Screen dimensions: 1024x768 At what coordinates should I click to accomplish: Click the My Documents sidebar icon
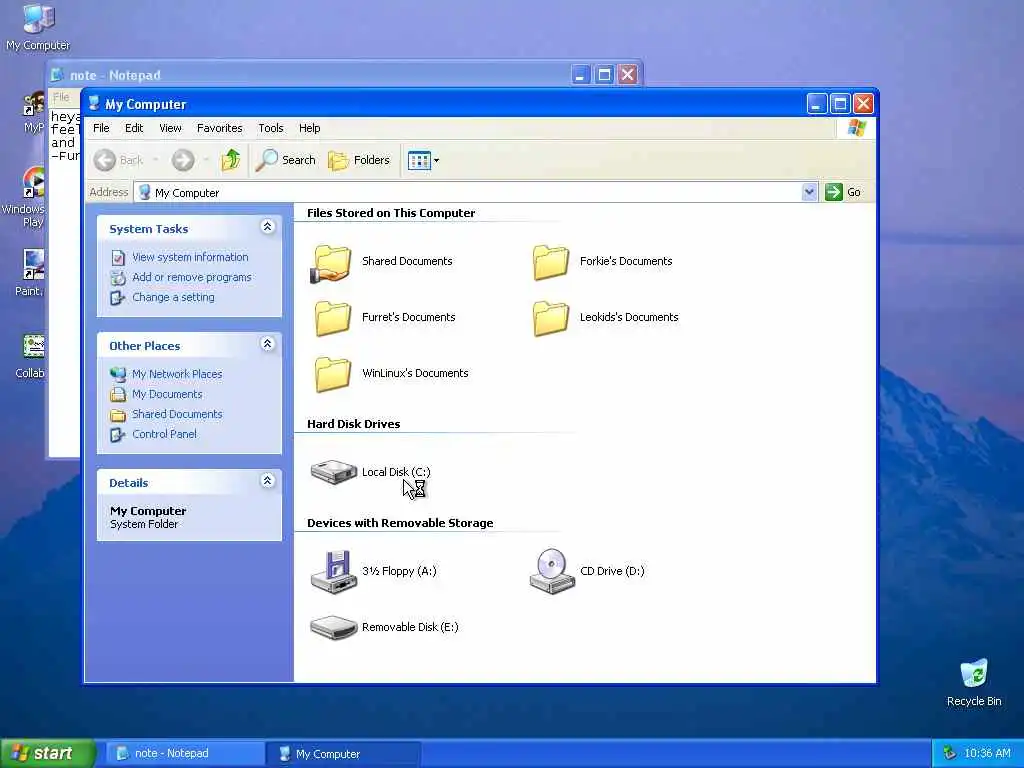point(118,394)
